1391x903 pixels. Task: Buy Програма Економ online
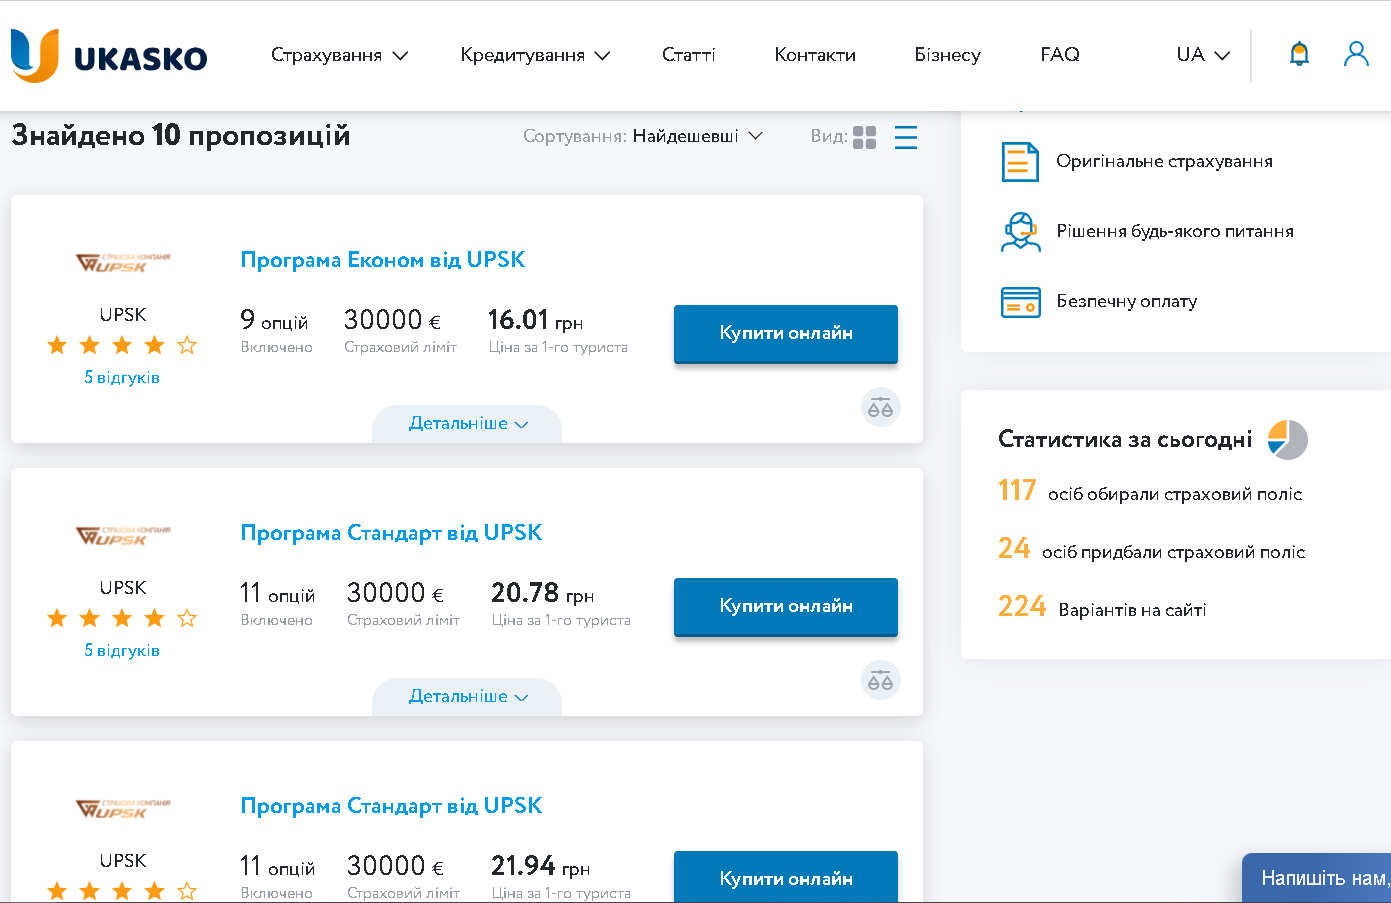786,333
